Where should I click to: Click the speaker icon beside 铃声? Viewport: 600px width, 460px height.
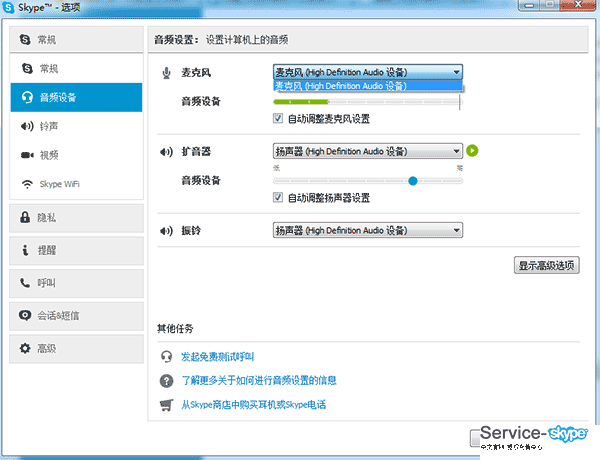click(x=27, y=126)
